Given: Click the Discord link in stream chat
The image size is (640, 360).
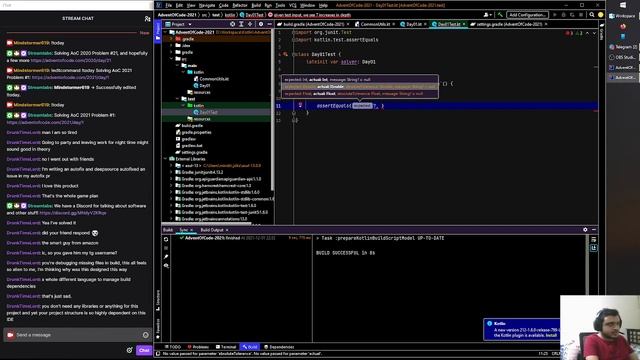Looking at the screenshot, I should coord(73,213).
